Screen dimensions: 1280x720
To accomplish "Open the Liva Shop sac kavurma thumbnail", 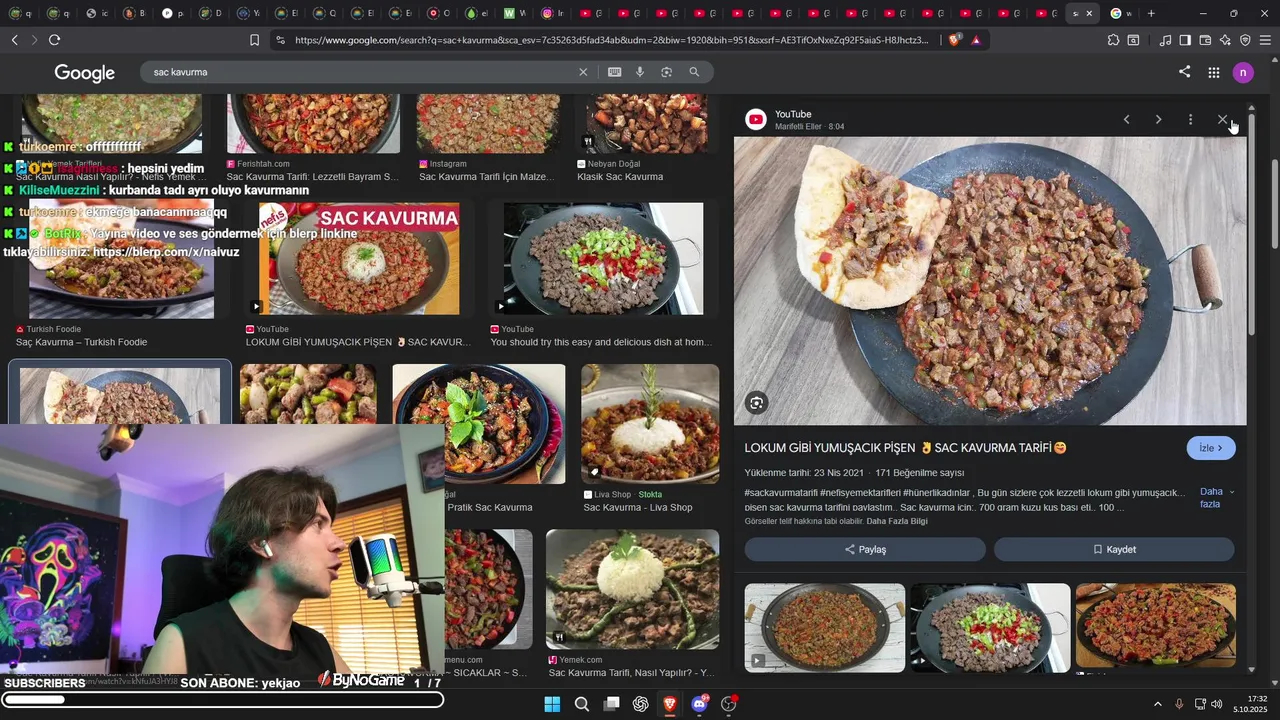I will click(x=650, y=424).
